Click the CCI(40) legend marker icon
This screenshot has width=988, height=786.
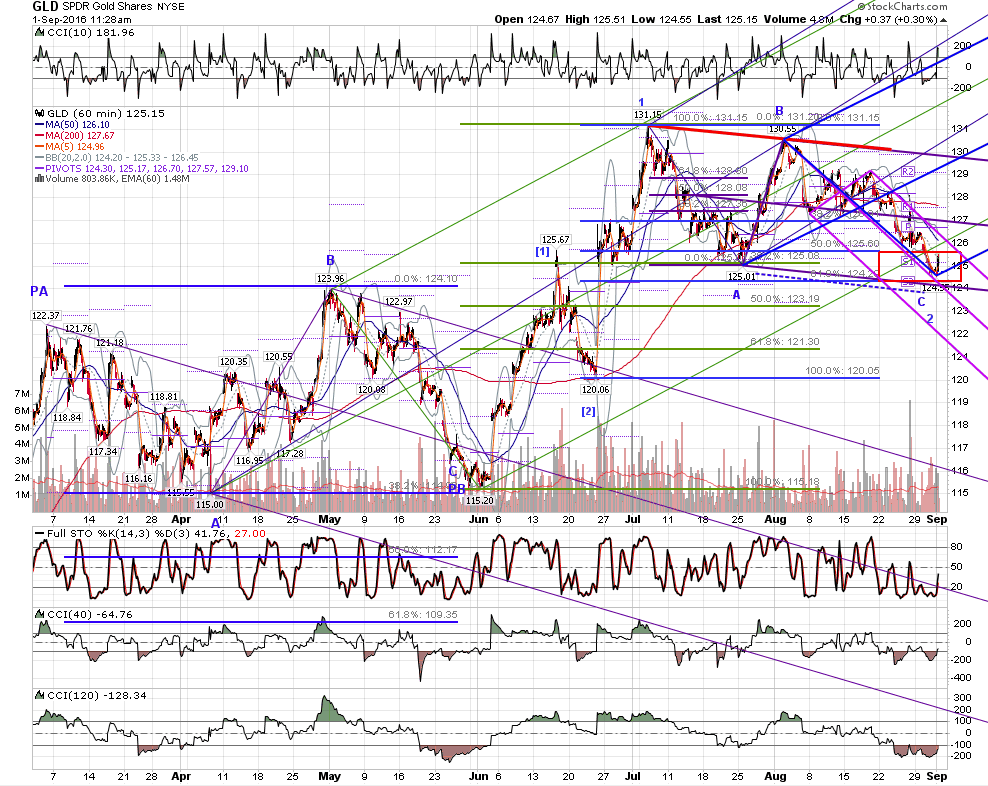39,615
